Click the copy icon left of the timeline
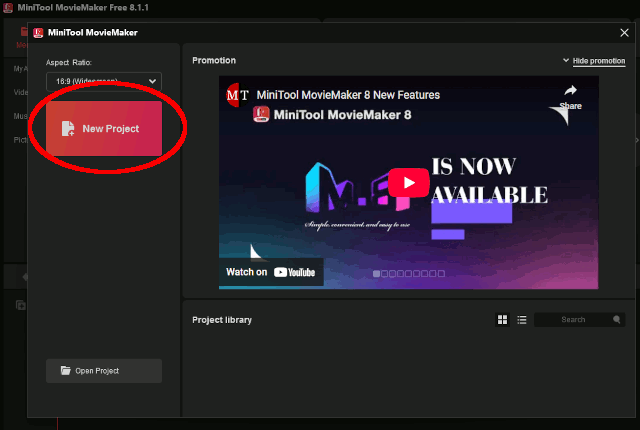 [x=19, y=304]
